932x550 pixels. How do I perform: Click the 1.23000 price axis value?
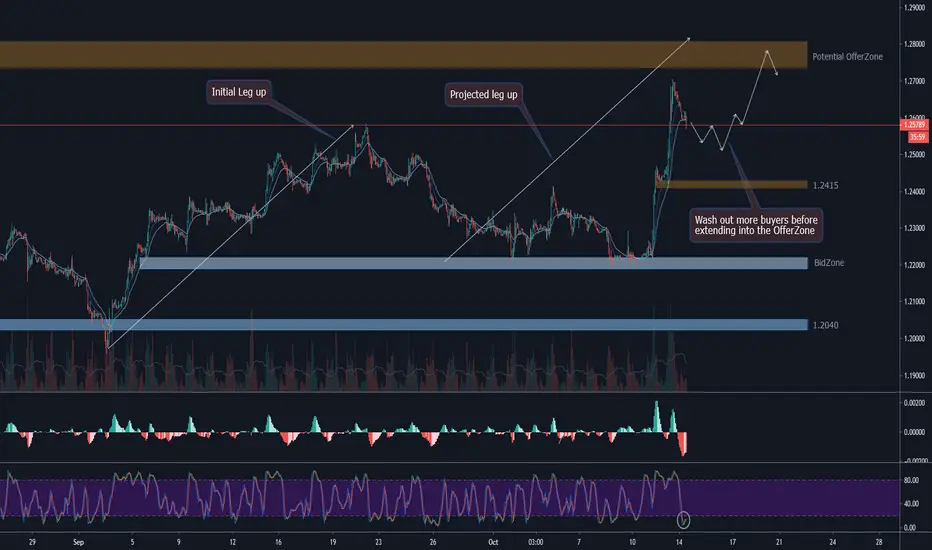click(x=914, y=228)
